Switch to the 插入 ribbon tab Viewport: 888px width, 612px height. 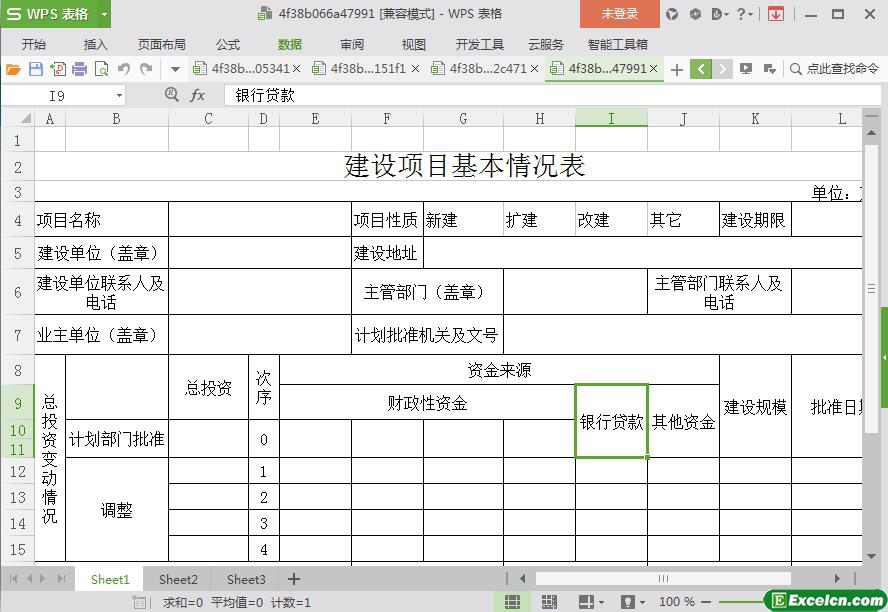95,44
